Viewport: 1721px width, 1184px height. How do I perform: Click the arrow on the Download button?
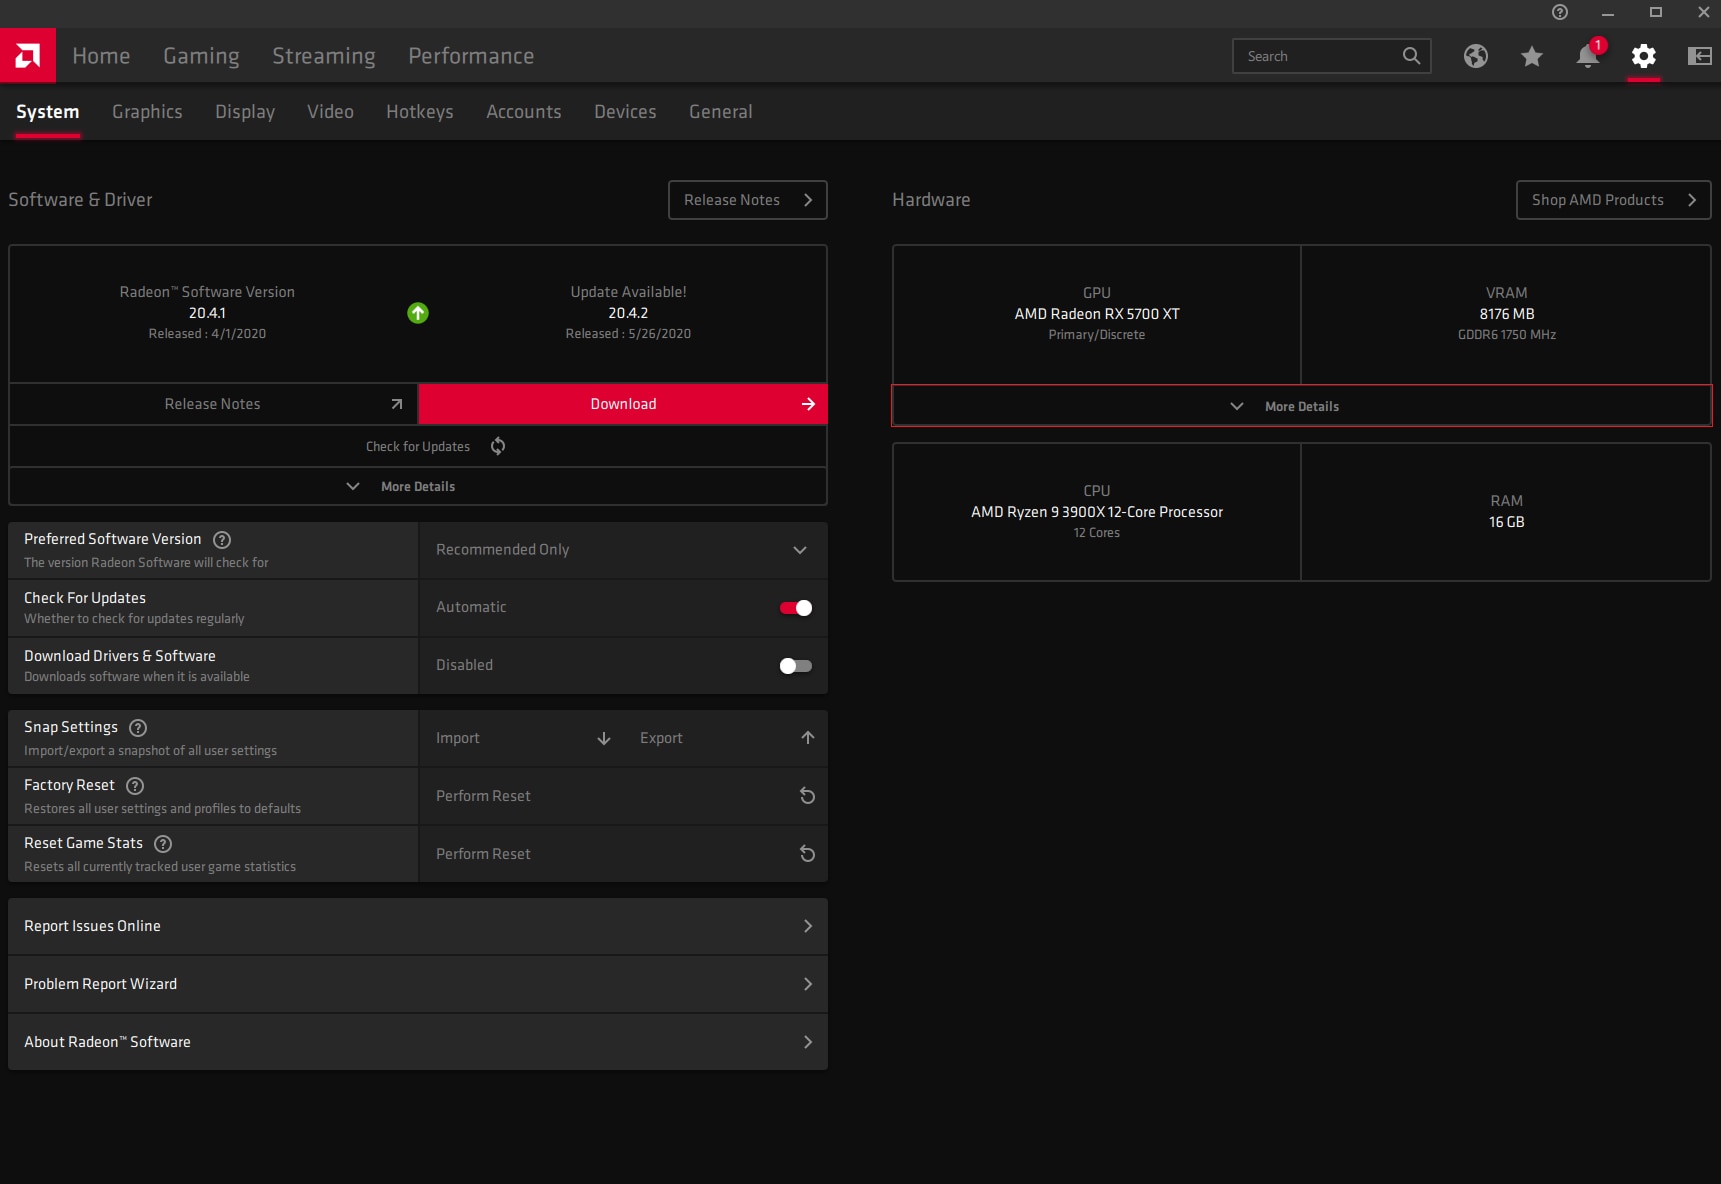(808, 404)
